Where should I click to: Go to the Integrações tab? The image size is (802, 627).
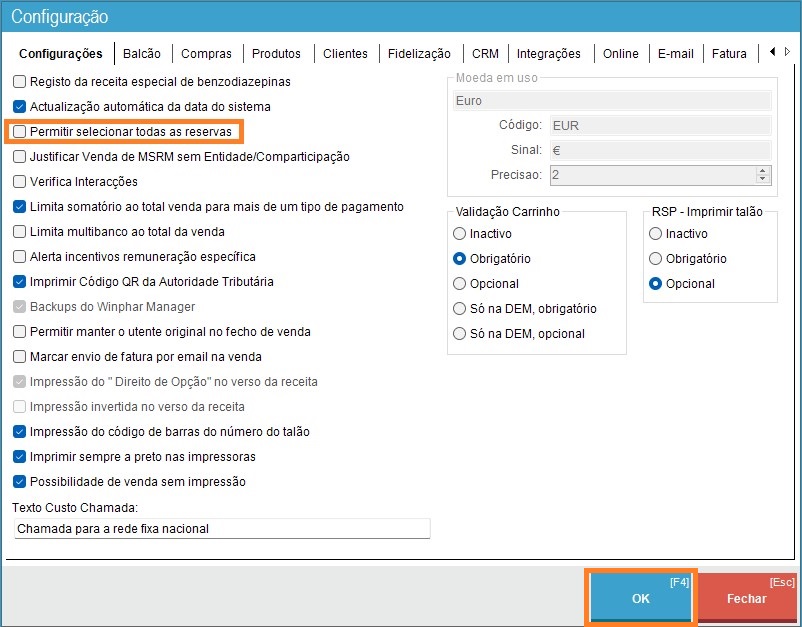coord(549,54)
